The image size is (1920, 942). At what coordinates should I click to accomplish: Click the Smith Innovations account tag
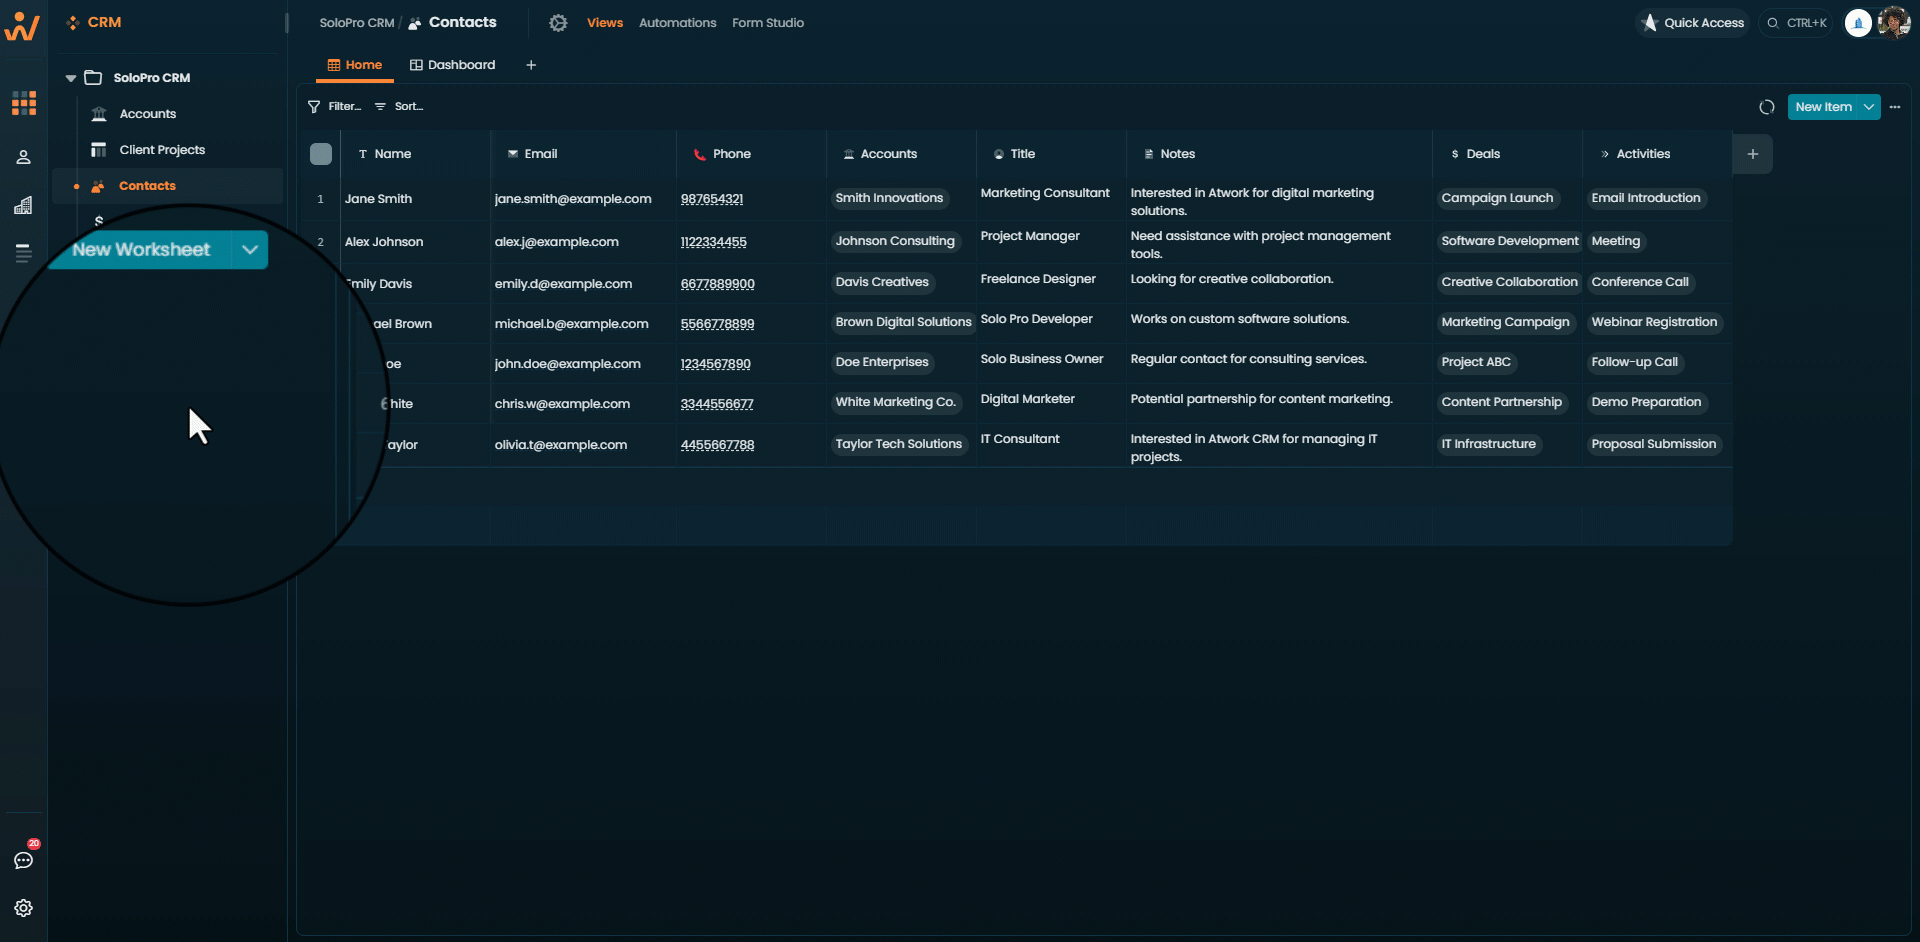pos(889,198)
